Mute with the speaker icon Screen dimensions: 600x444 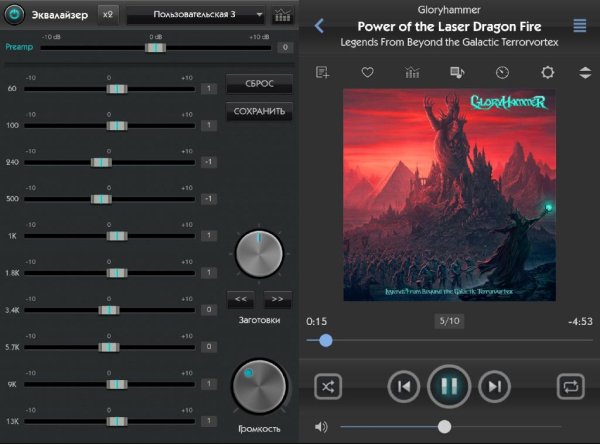(x=321, y=426)
